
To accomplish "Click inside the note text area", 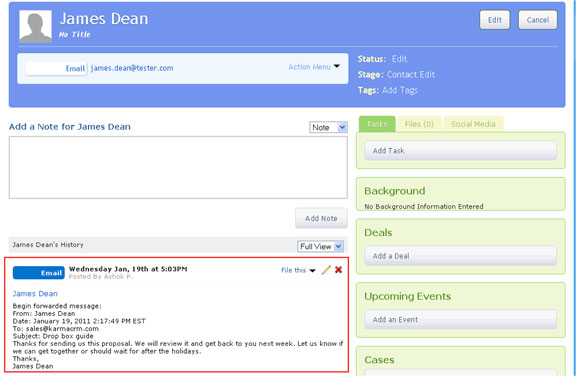I will pos(178,167).
